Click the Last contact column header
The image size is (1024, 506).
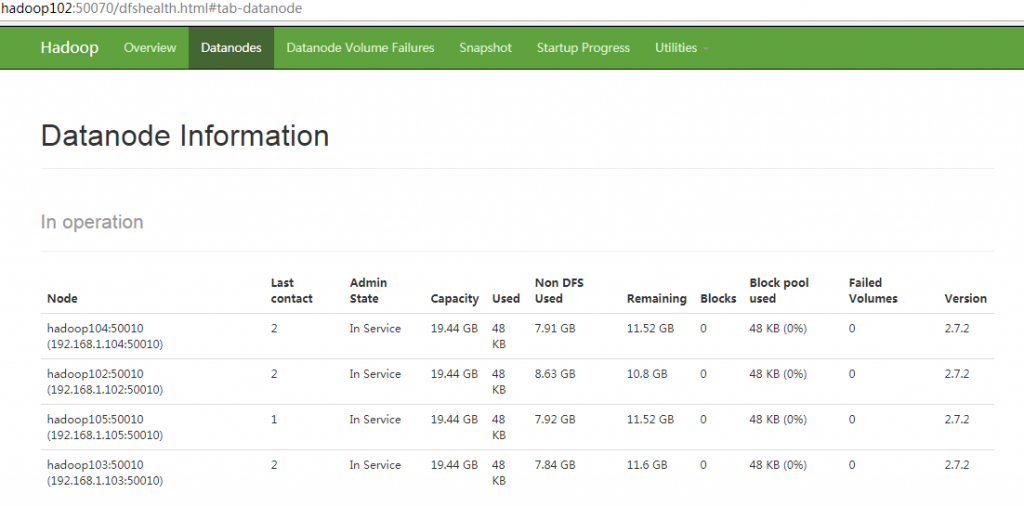pos(291,291)
